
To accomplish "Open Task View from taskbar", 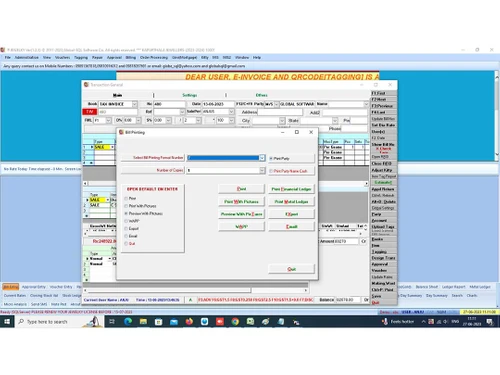I will pos(112,322).
